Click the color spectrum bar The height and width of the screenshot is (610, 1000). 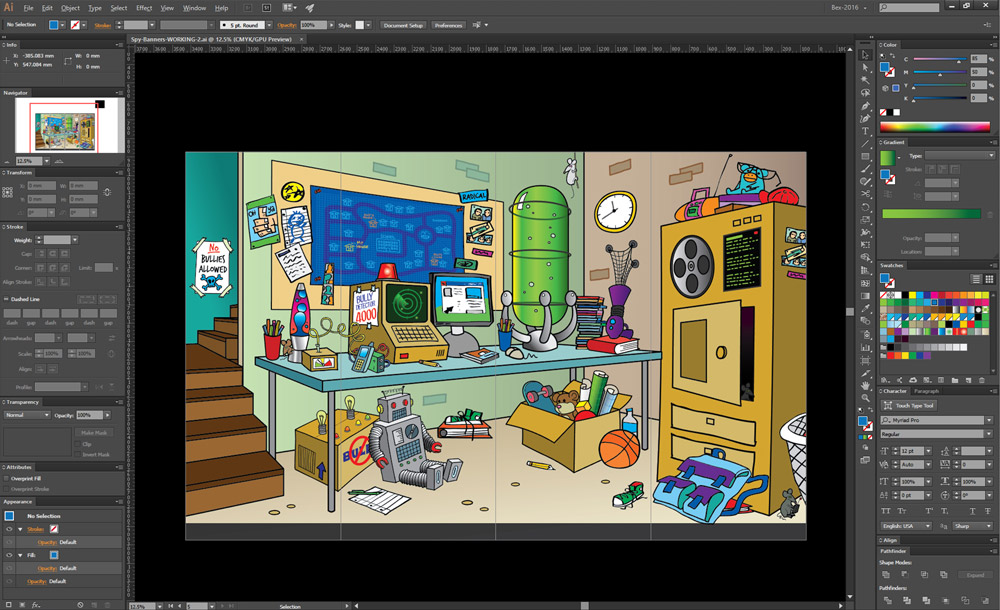(937, 127)
